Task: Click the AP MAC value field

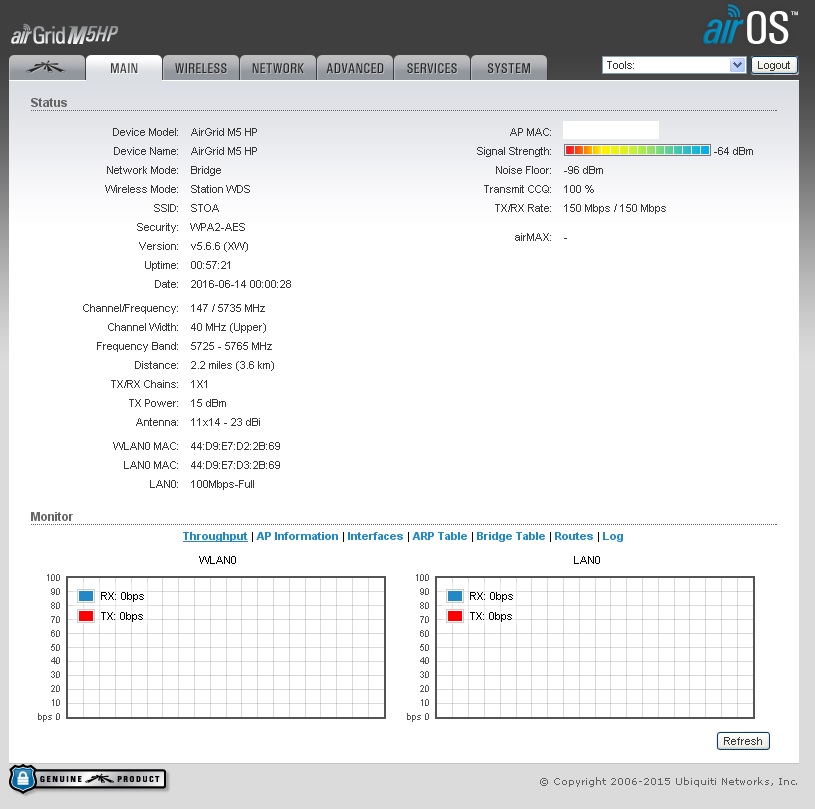Action: 611,130
